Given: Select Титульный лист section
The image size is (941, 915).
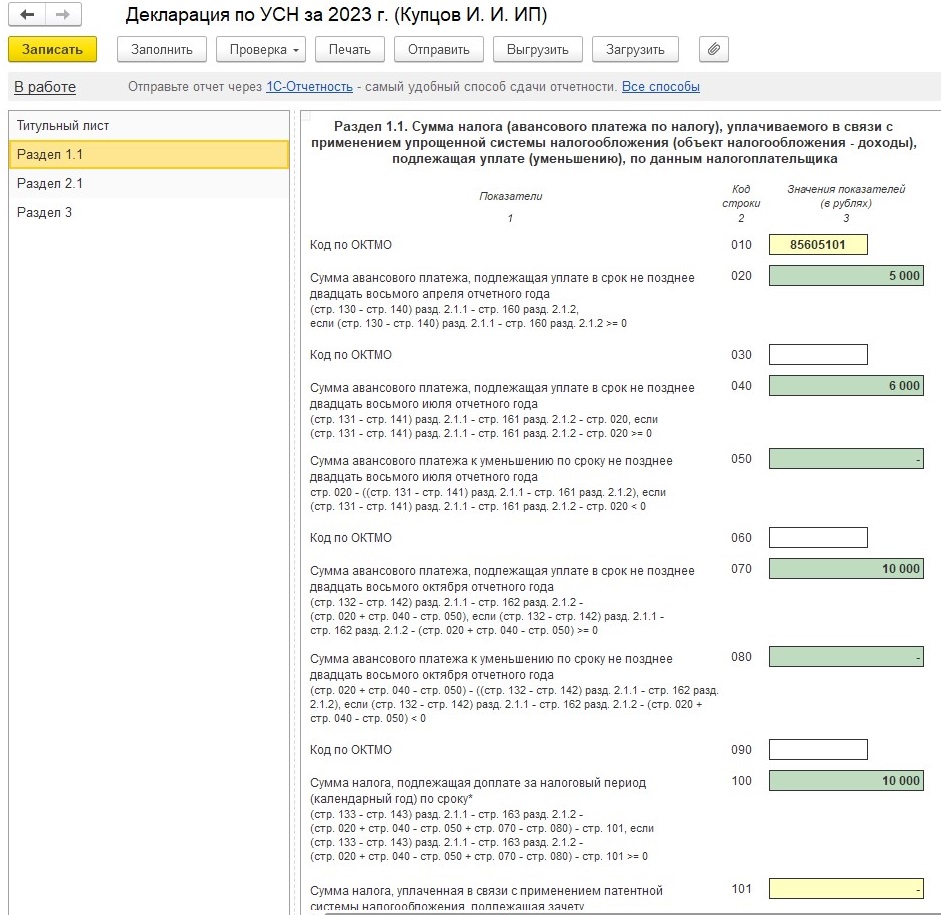Looking at the screenshot, I should (x=149, y=125).
